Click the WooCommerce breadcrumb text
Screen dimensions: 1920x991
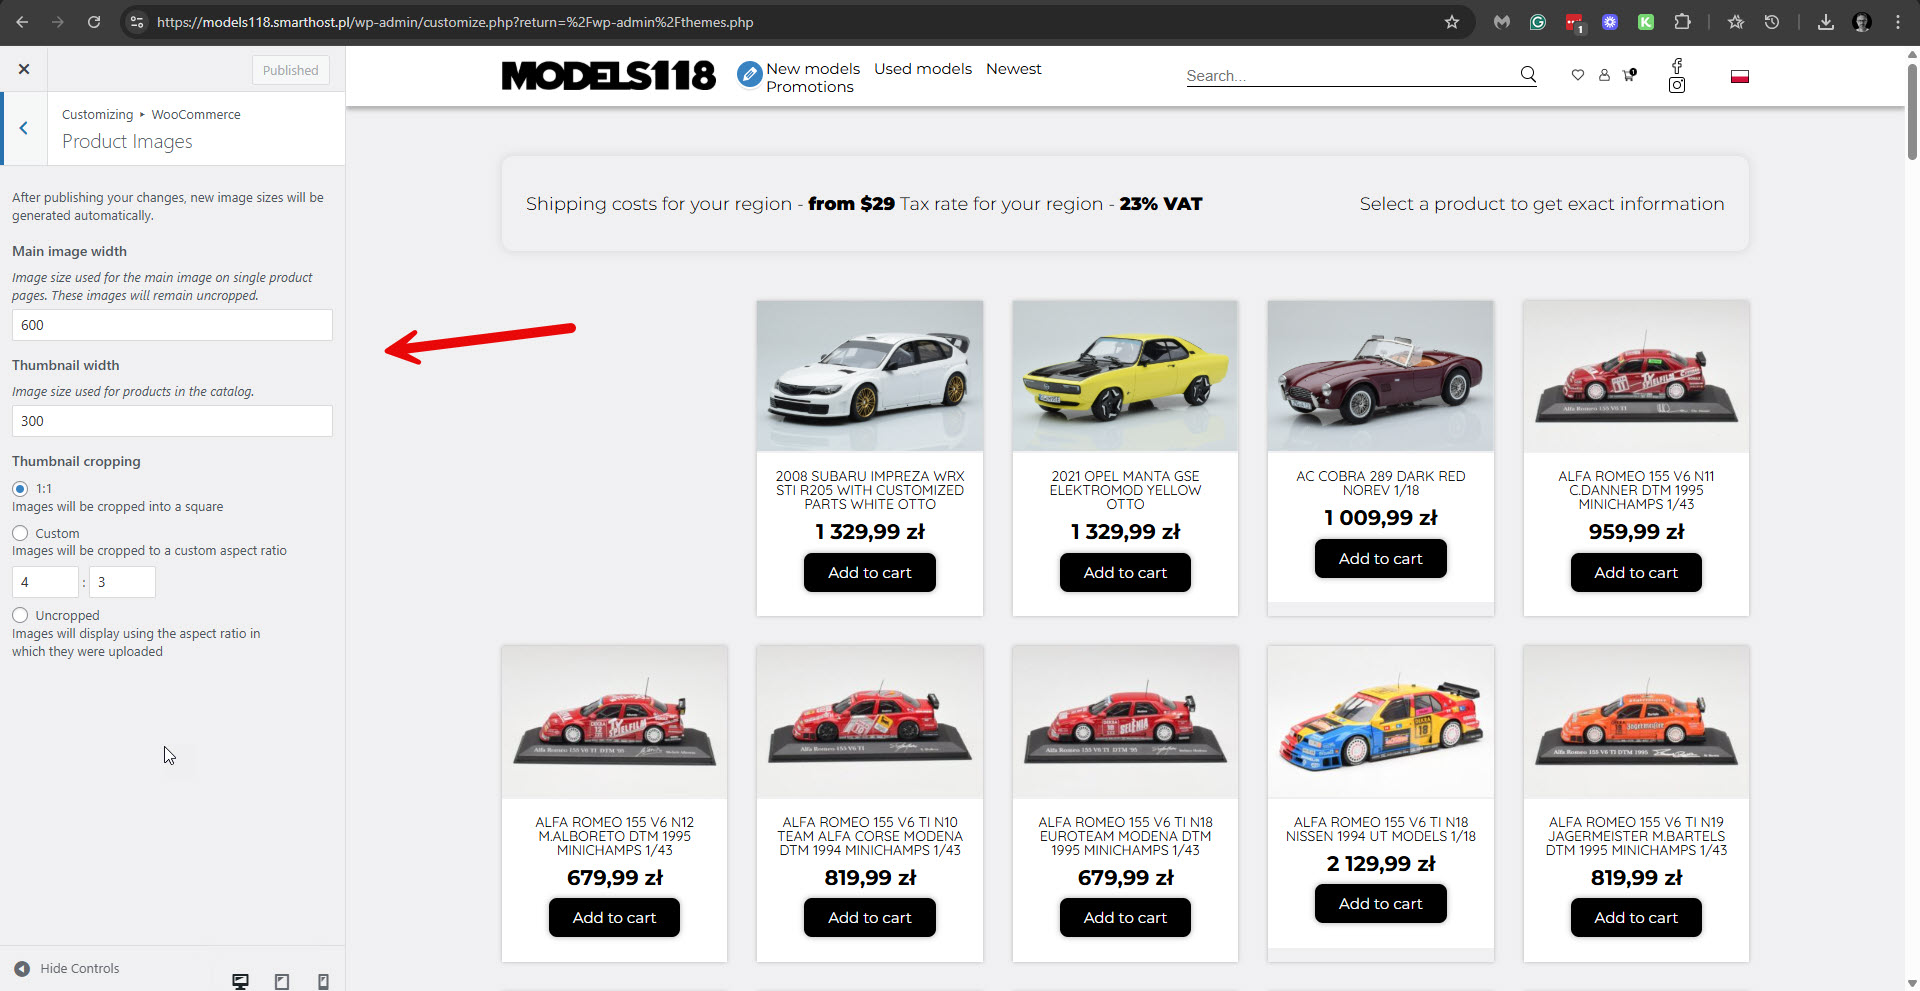(196, 115)
